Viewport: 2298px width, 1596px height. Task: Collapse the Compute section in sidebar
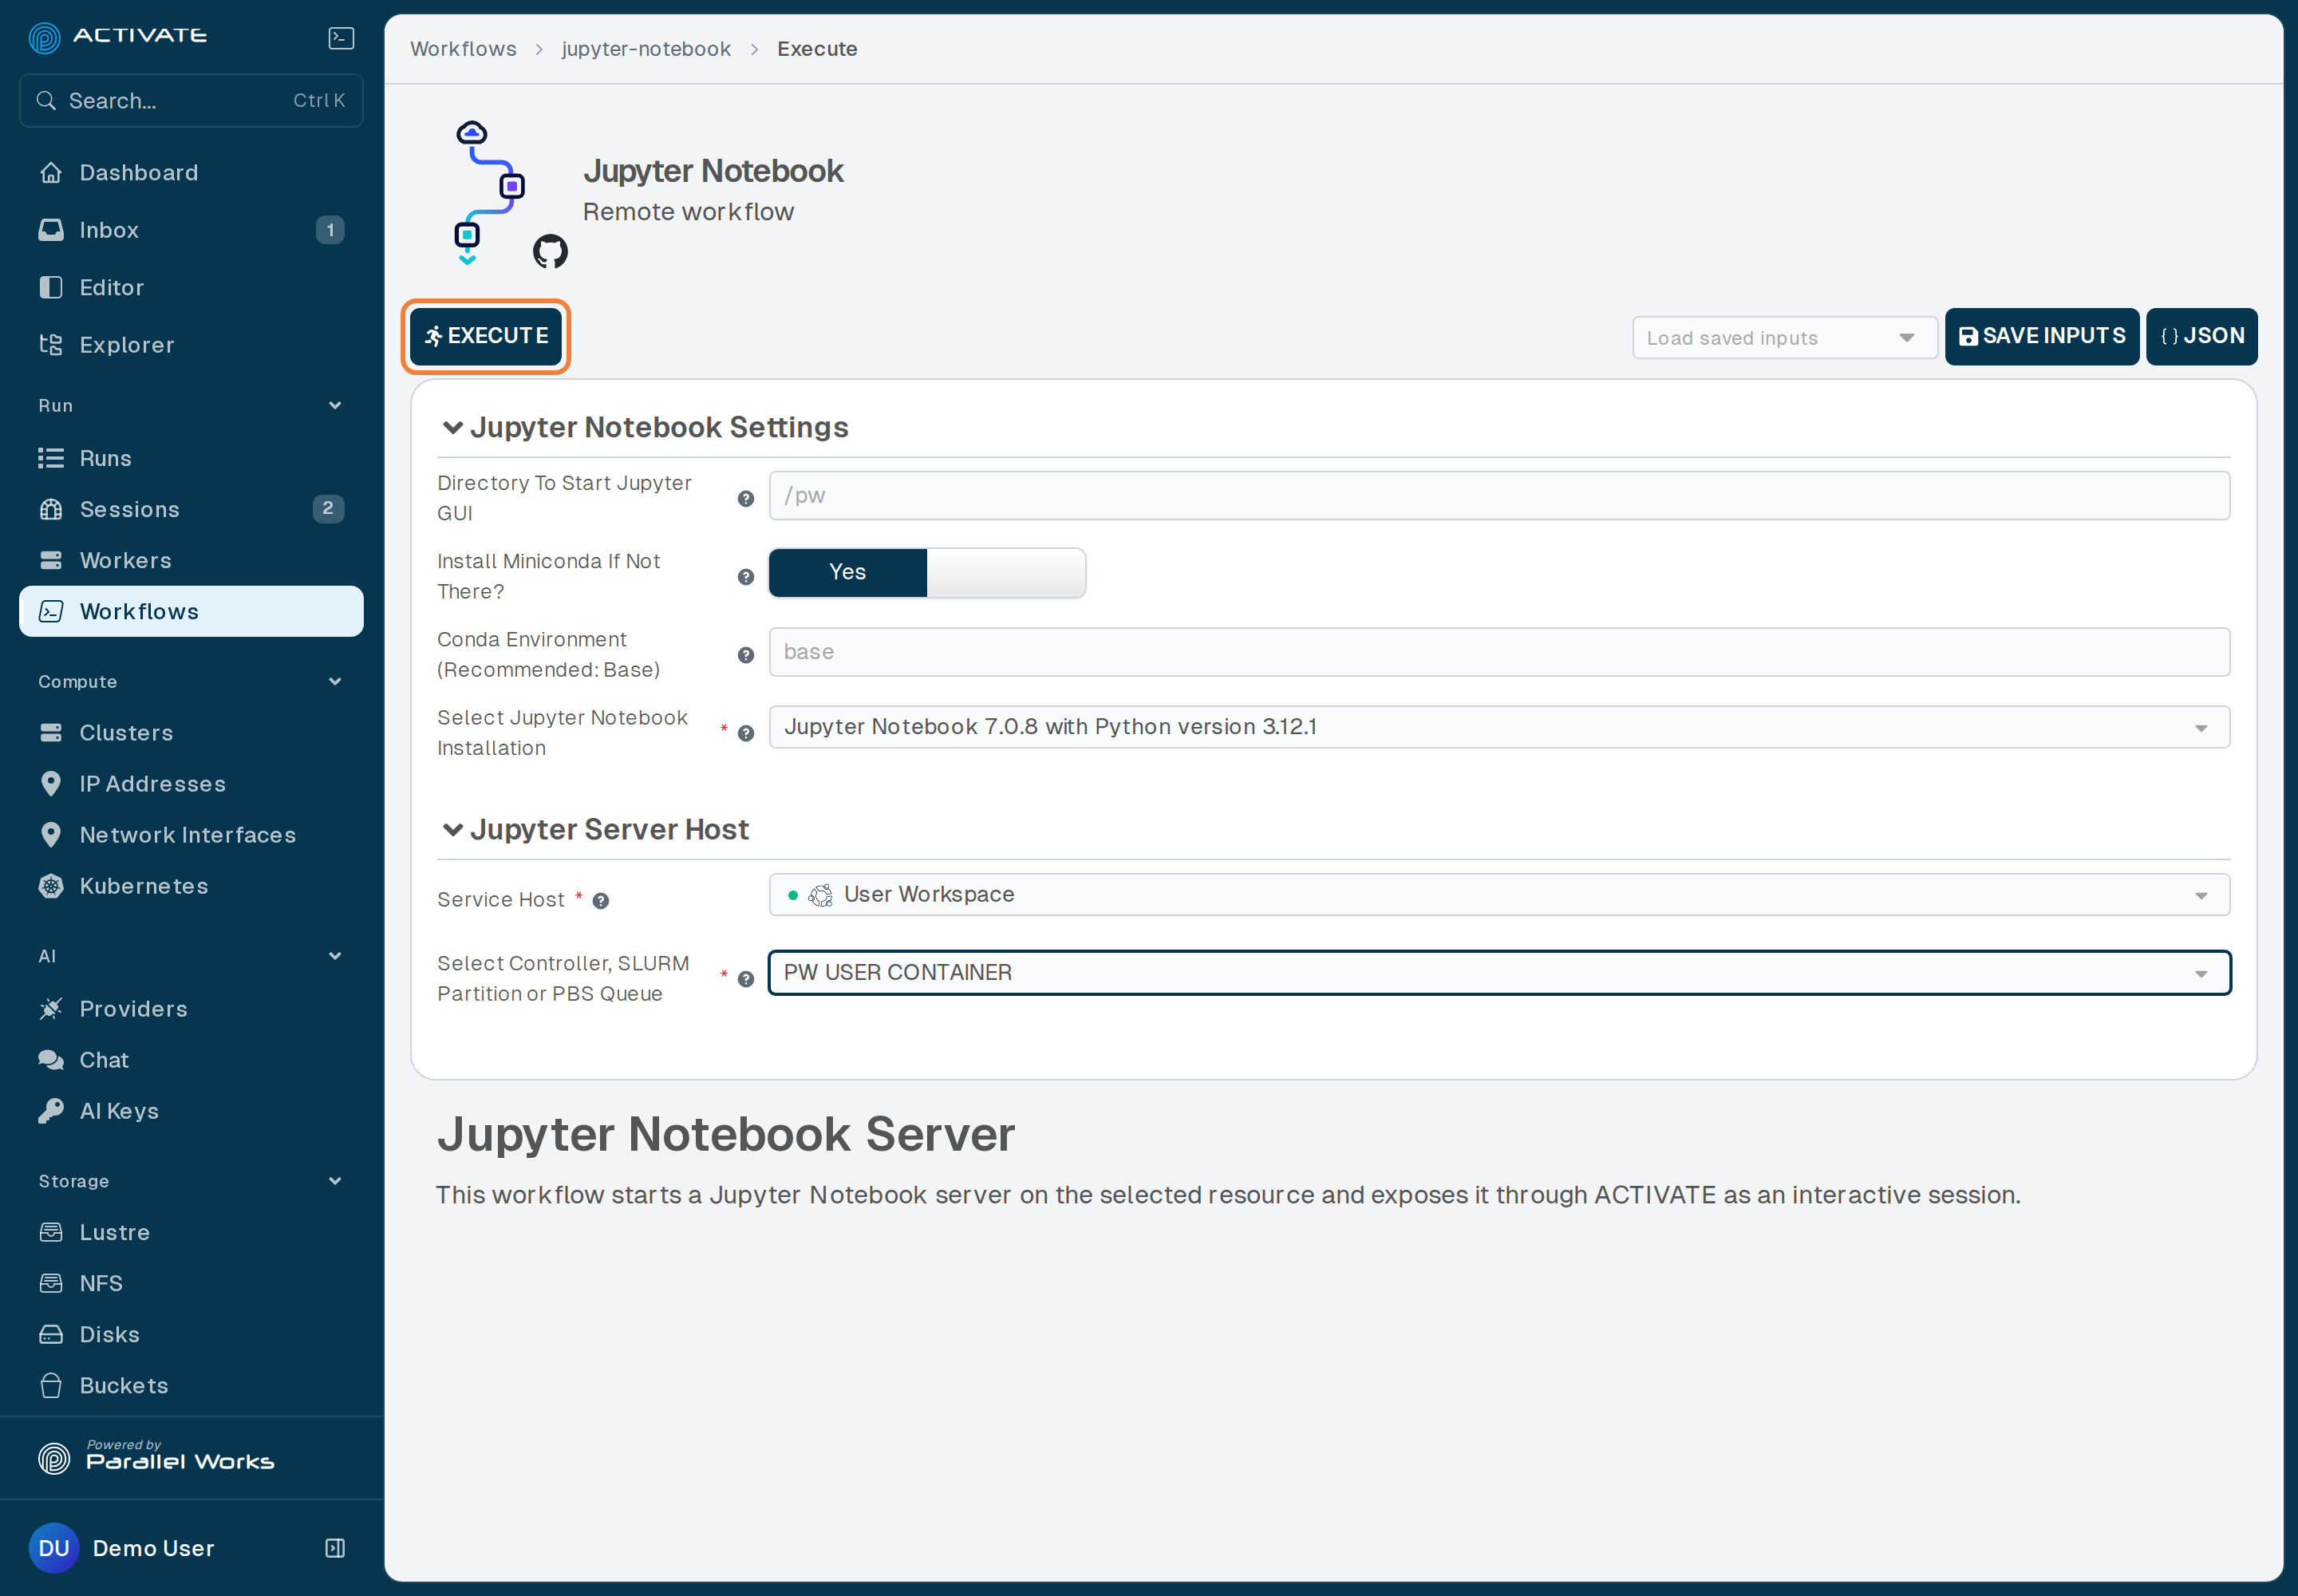point(335,682)
